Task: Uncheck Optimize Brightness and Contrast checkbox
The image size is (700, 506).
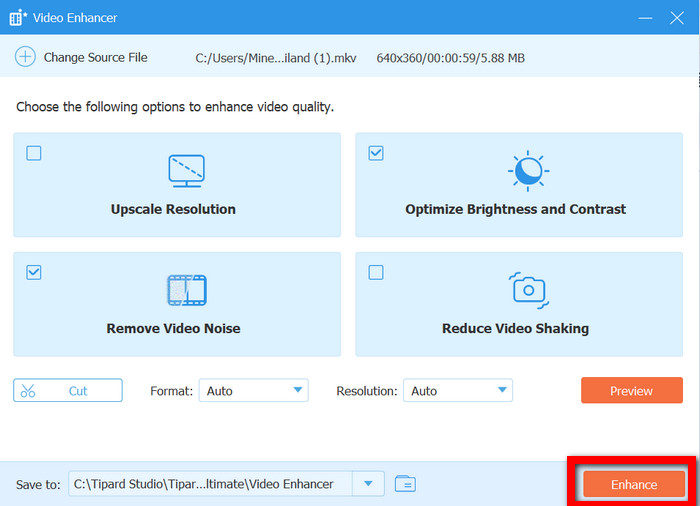Action: coord(376,153)
